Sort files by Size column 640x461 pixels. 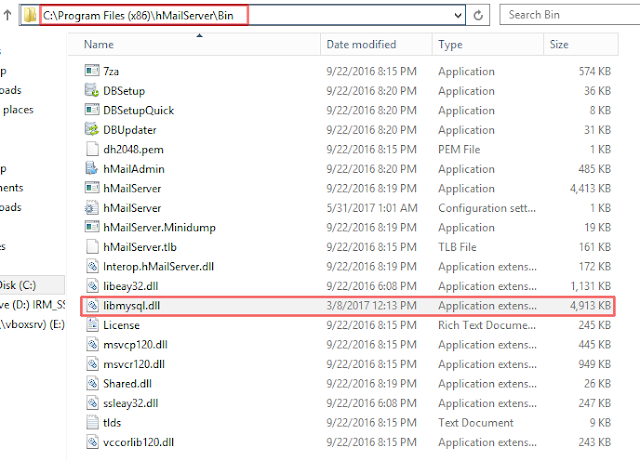[x=581, y=45]
